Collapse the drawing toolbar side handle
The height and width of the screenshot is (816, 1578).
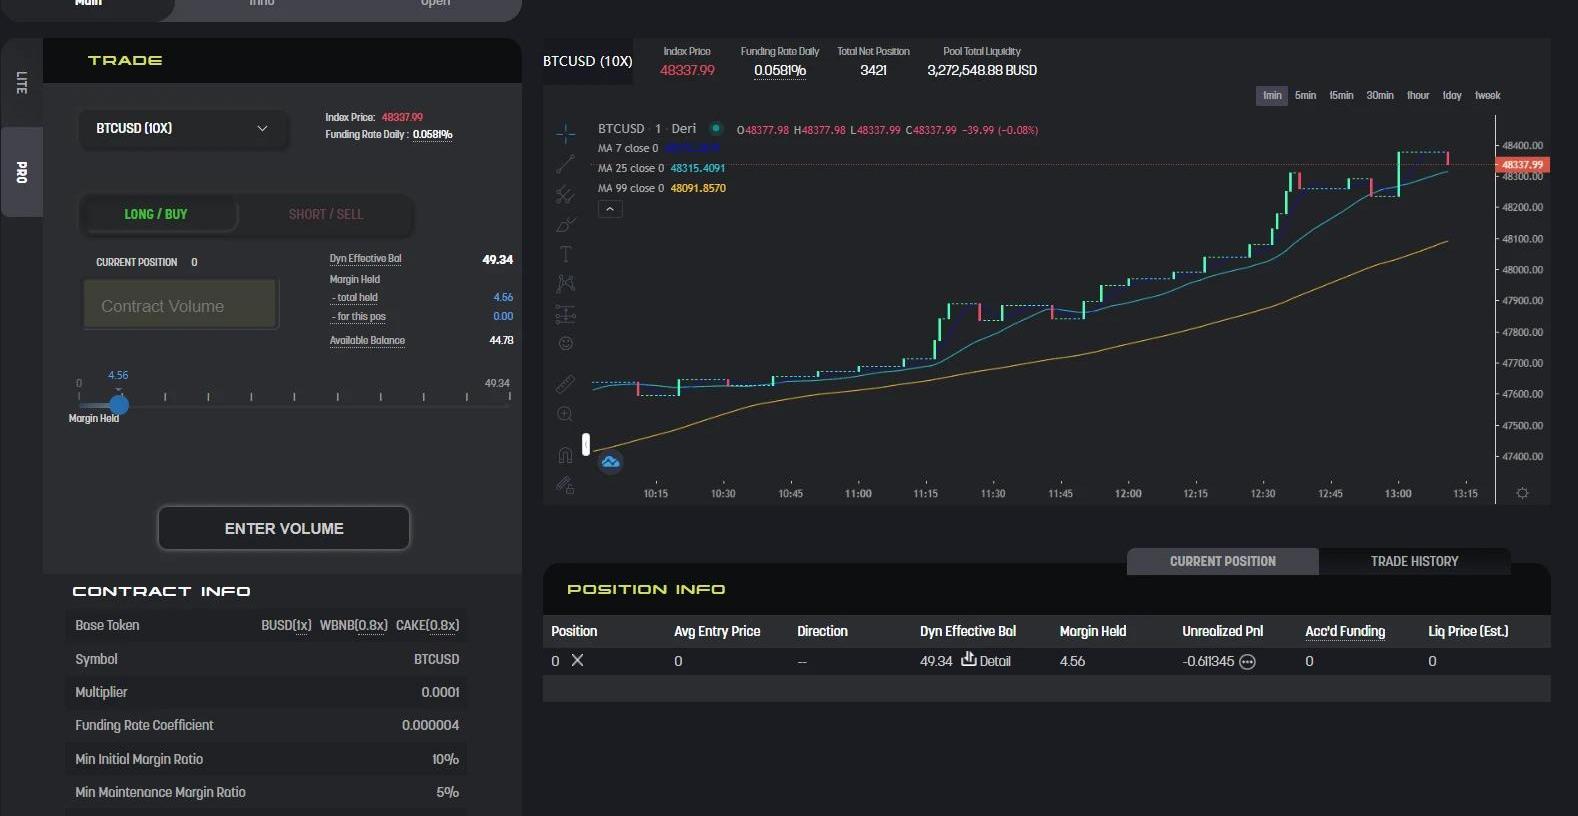coord(586,443)
